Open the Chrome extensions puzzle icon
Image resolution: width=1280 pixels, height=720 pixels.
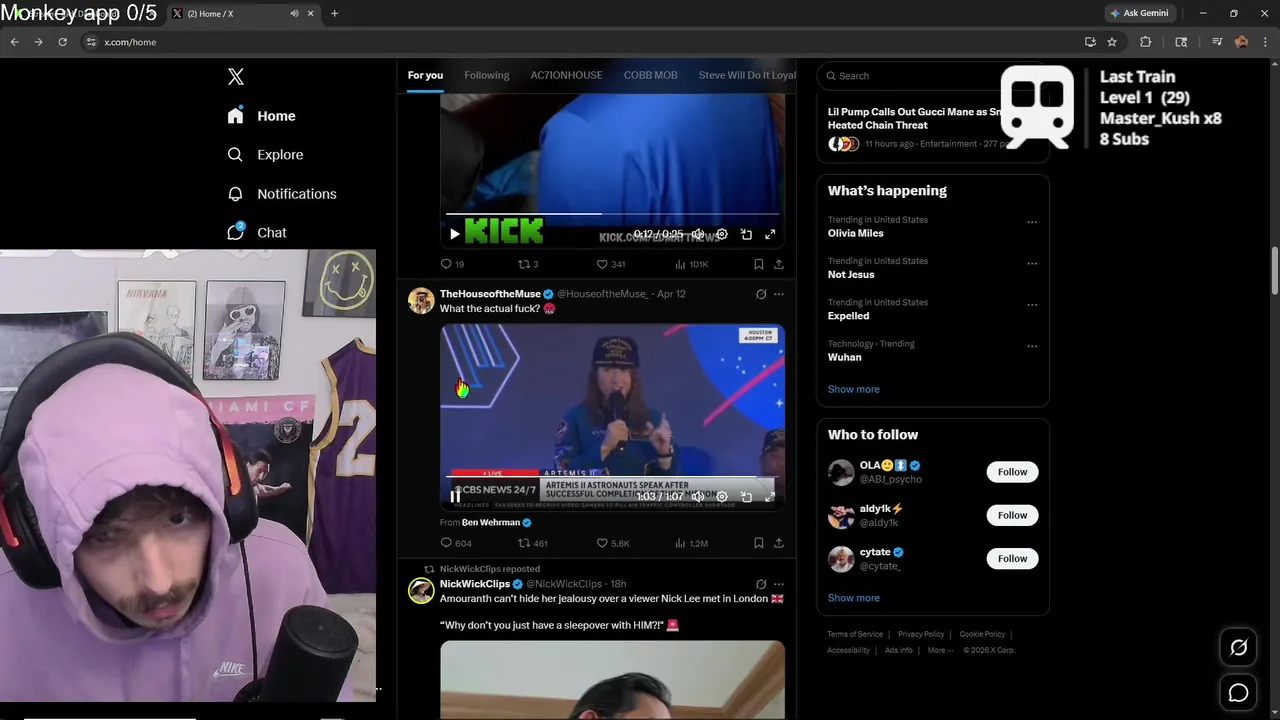click(x=1146, y=42)
